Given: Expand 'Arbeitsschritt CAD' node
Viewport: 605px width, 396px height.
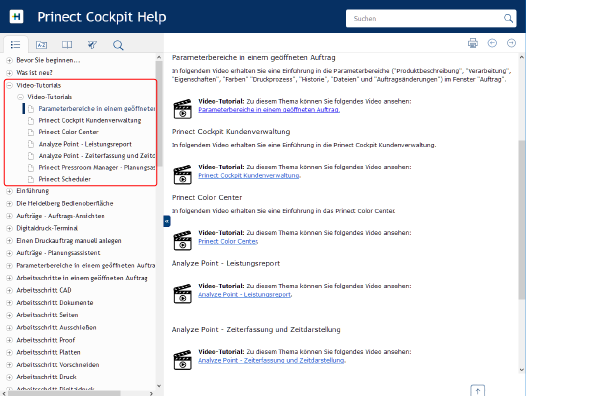Looking at the screenshot, I should (x=10, y=290).
